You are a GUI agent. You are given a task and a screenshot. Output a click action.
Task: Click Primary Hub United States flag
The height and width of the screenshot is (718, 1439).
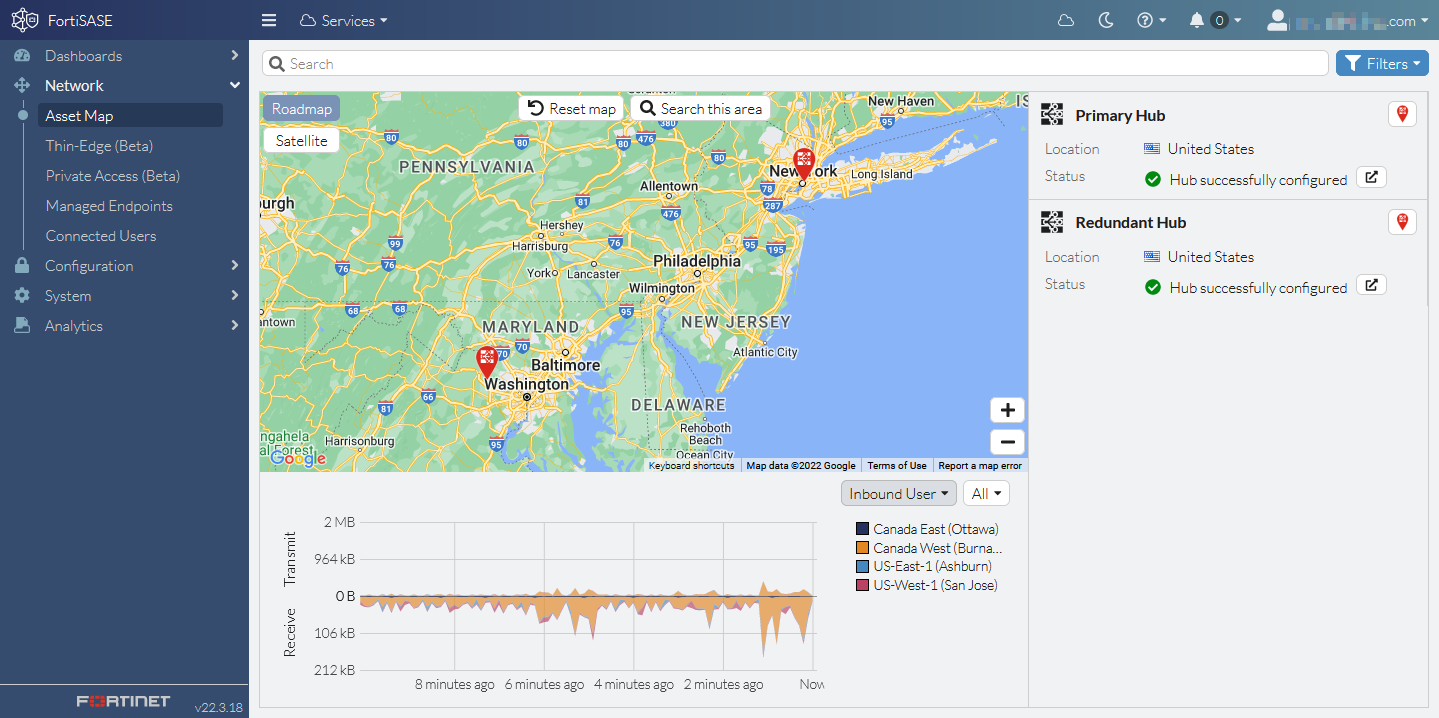coord(1152,148)
